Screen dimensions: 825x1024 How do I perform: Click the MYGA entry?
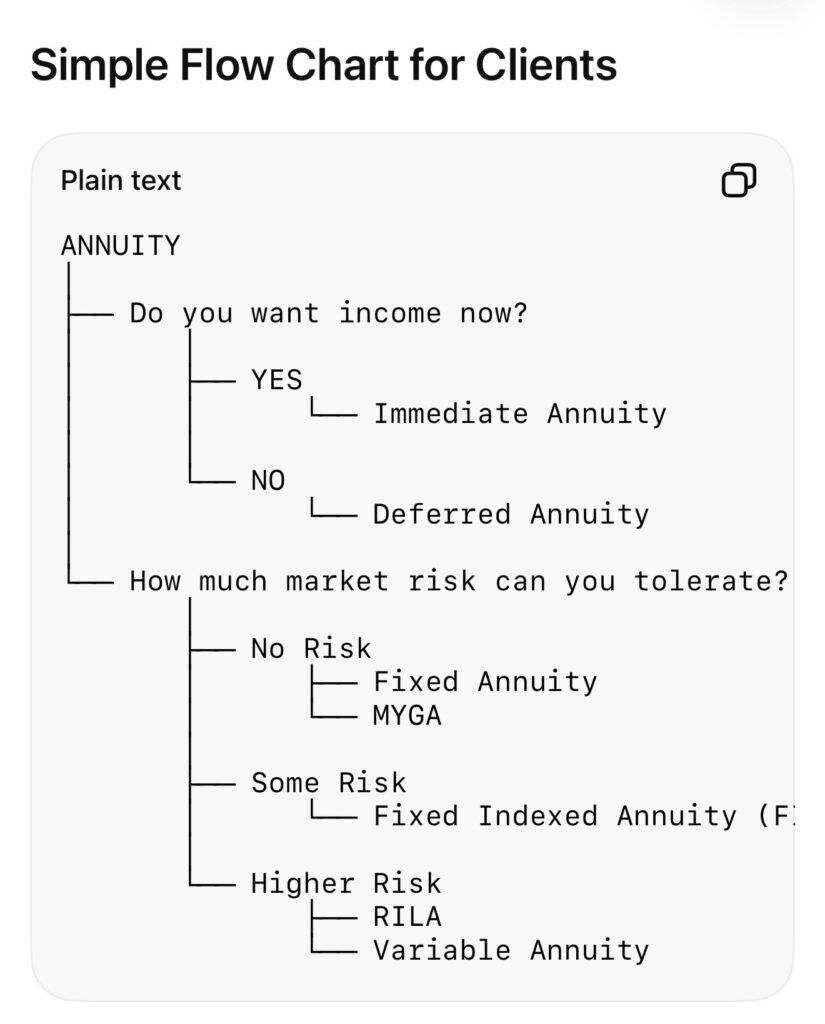408,716
